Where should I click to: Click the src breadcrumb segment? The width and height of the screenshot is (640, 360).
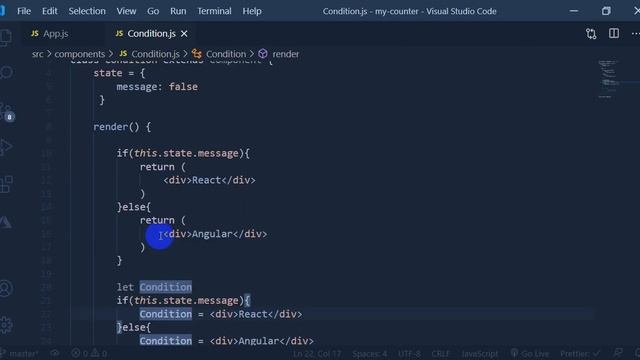click(38, 54)
